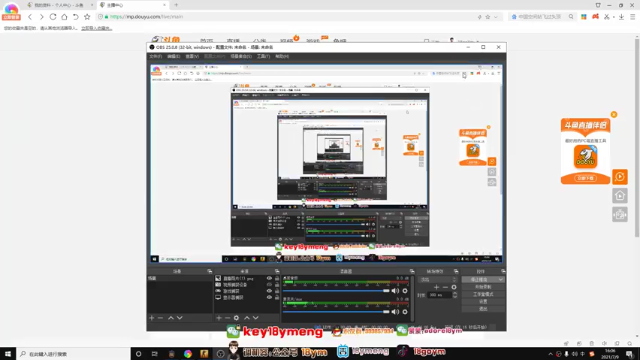Click Start Recording button in OBS controls

pos(483,287)
